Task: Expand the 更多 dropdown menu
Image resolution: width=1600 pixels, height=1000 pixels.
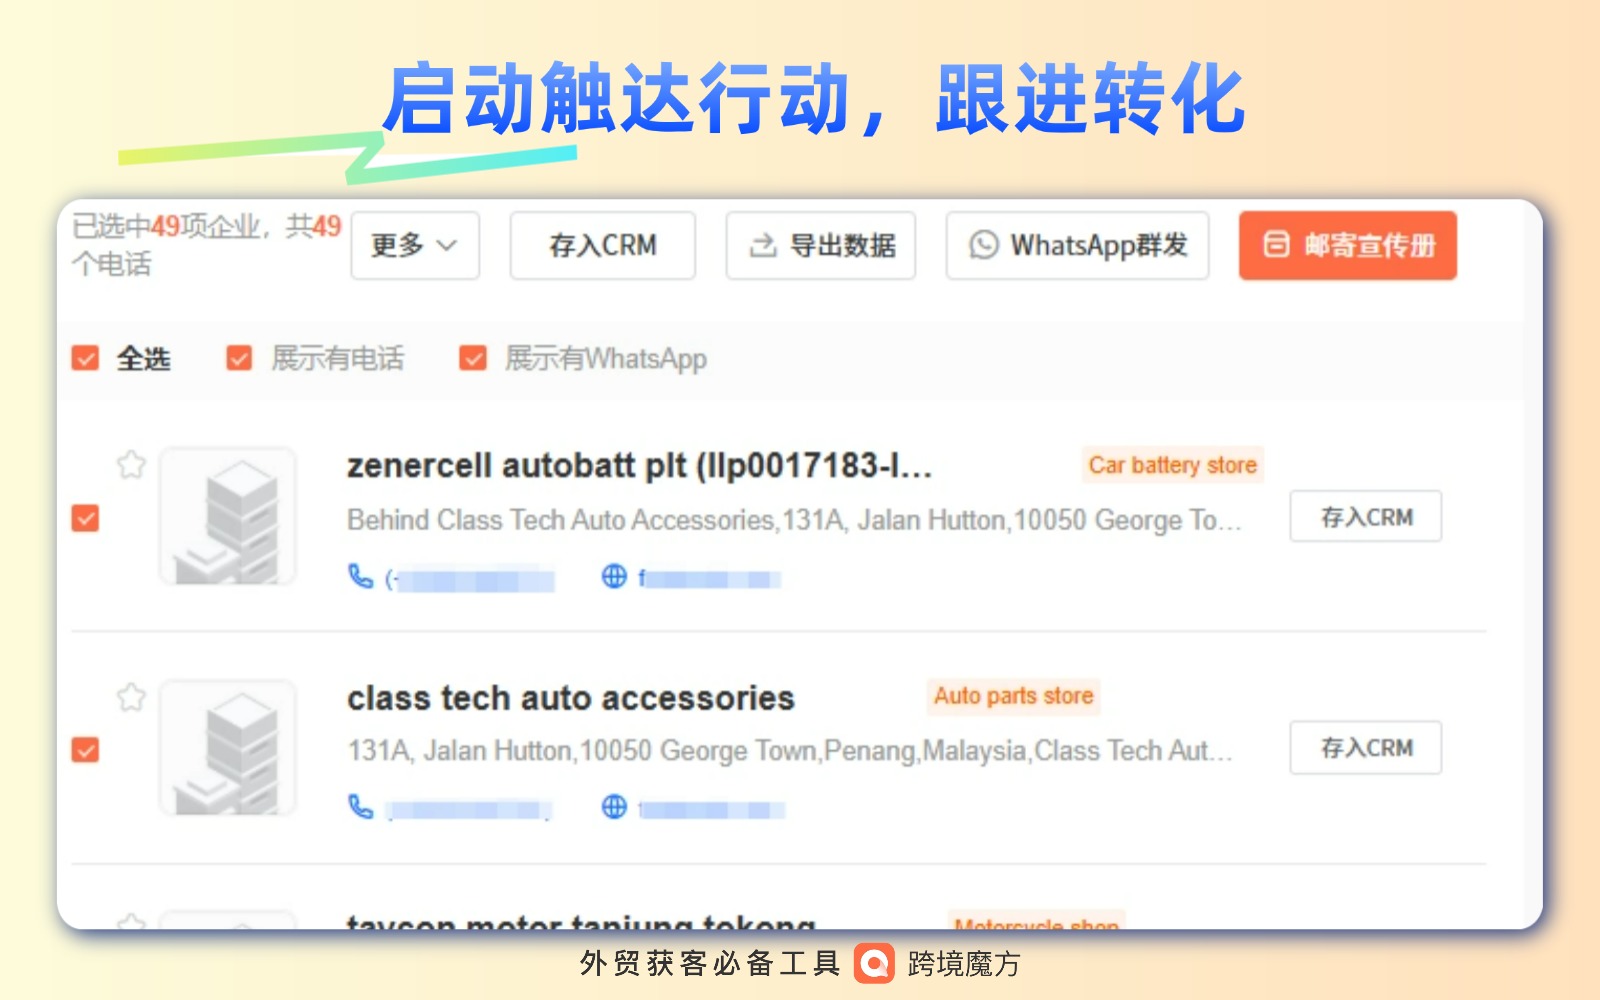Action: [x=414, y=245]
